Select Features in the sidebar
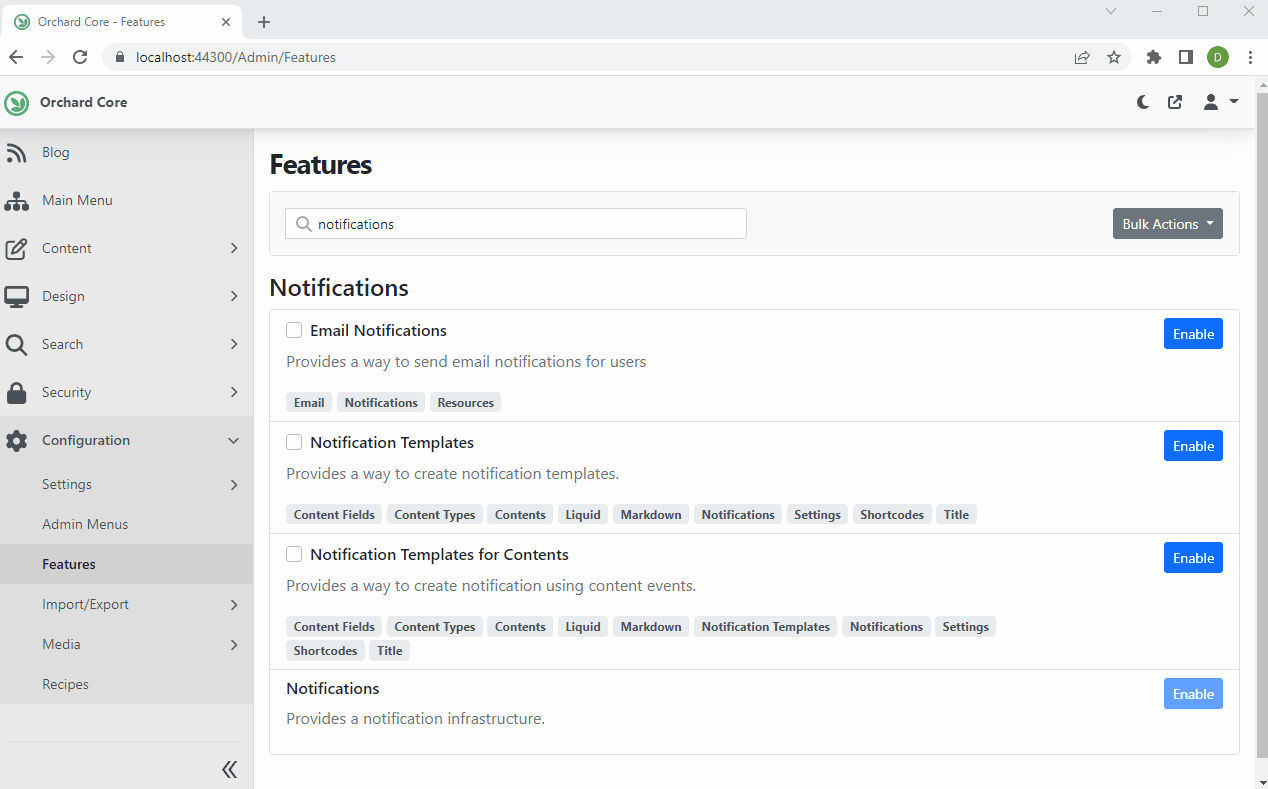This screenshot has width=1268, height=789. coord(126,564)
